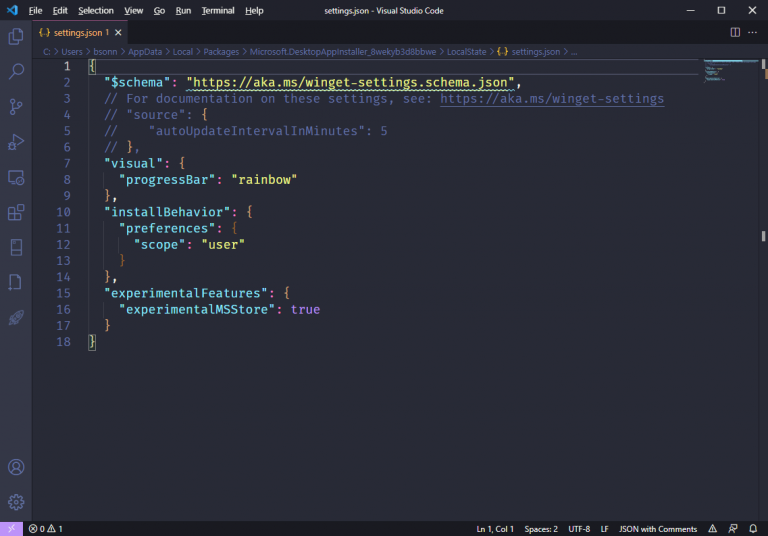The image size is (768, 536).
Task: Click the "rainbow" value text
Action: click(264, 180)
